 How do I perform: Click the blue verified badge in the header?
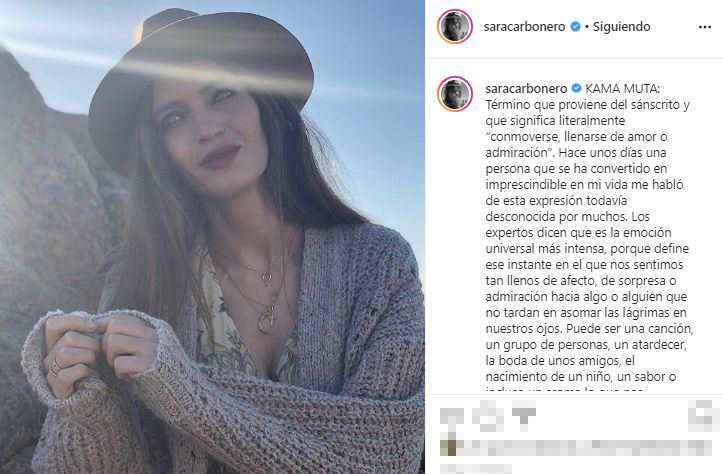pos(575,27)
